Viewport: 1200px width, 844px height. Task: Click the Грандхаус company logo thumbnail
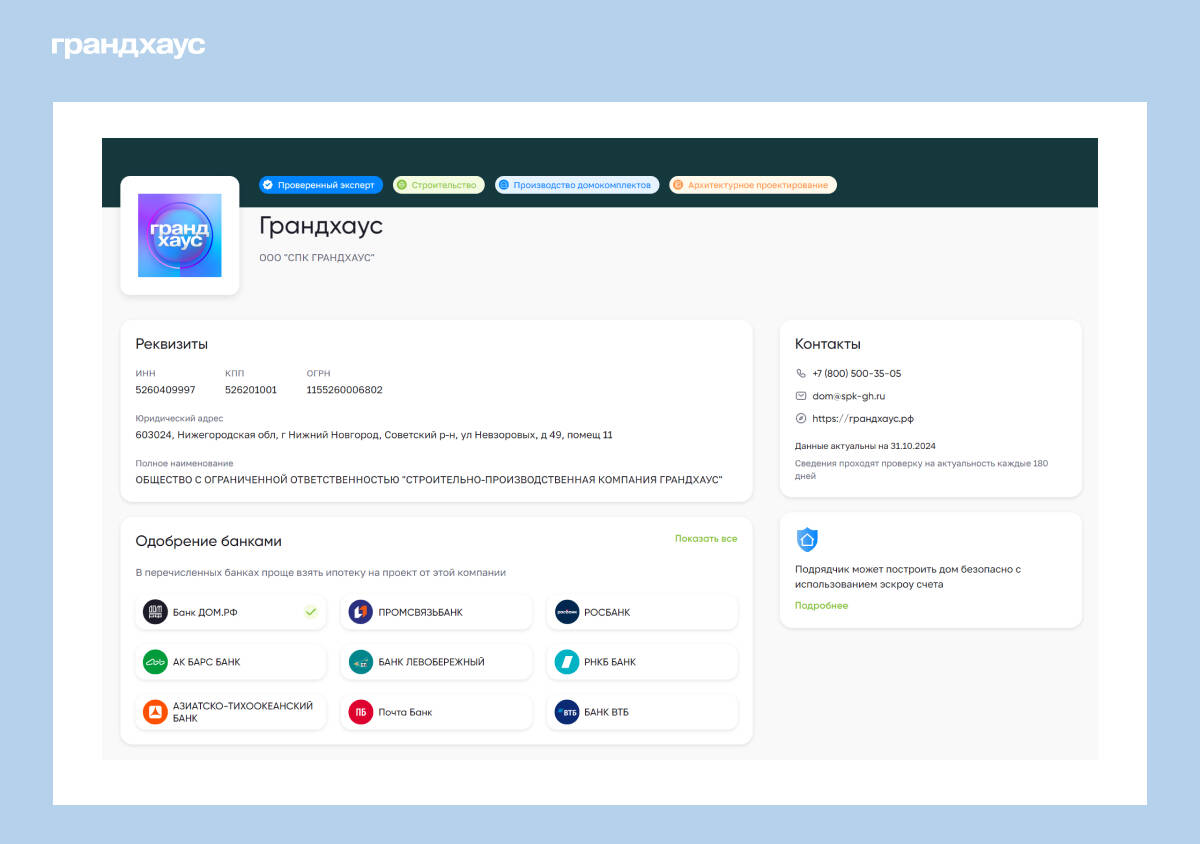click(180, 235)
